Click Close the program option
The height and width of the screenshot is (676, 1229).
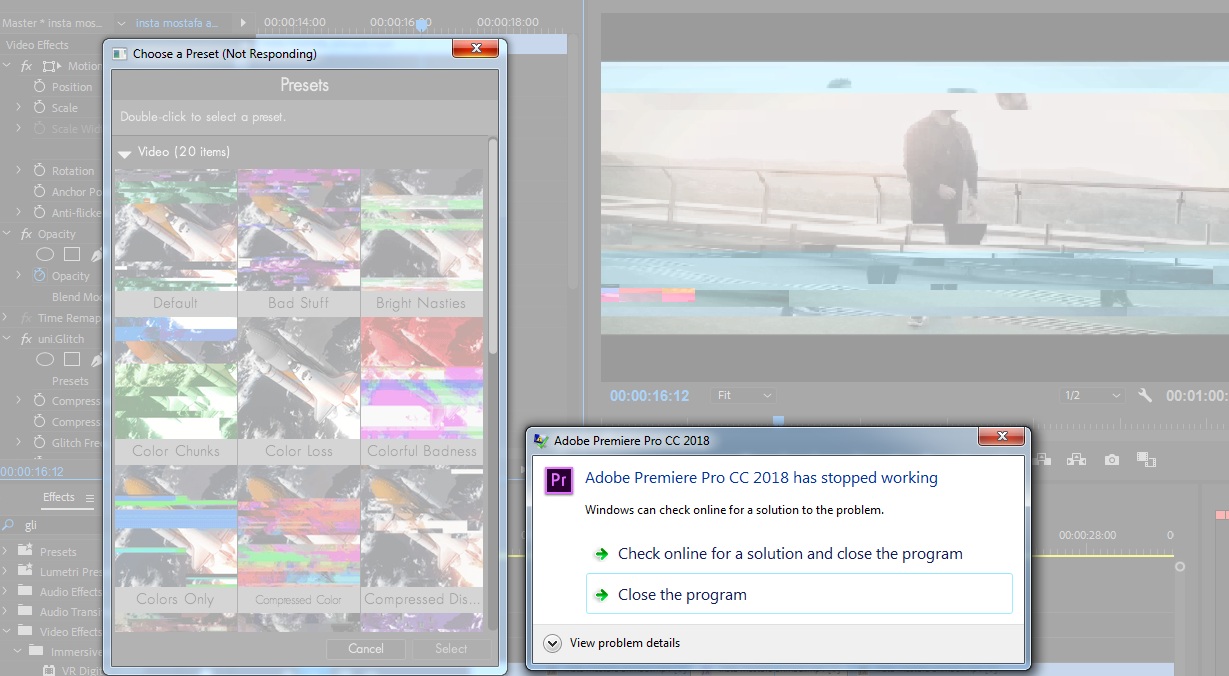pyautogui.click(x=799, y=594)
